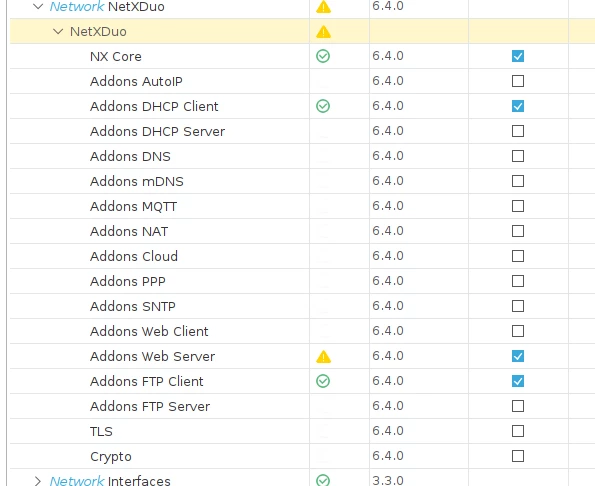Select the TLS row label
Viewport: 595px width, 486px height.
101,432
